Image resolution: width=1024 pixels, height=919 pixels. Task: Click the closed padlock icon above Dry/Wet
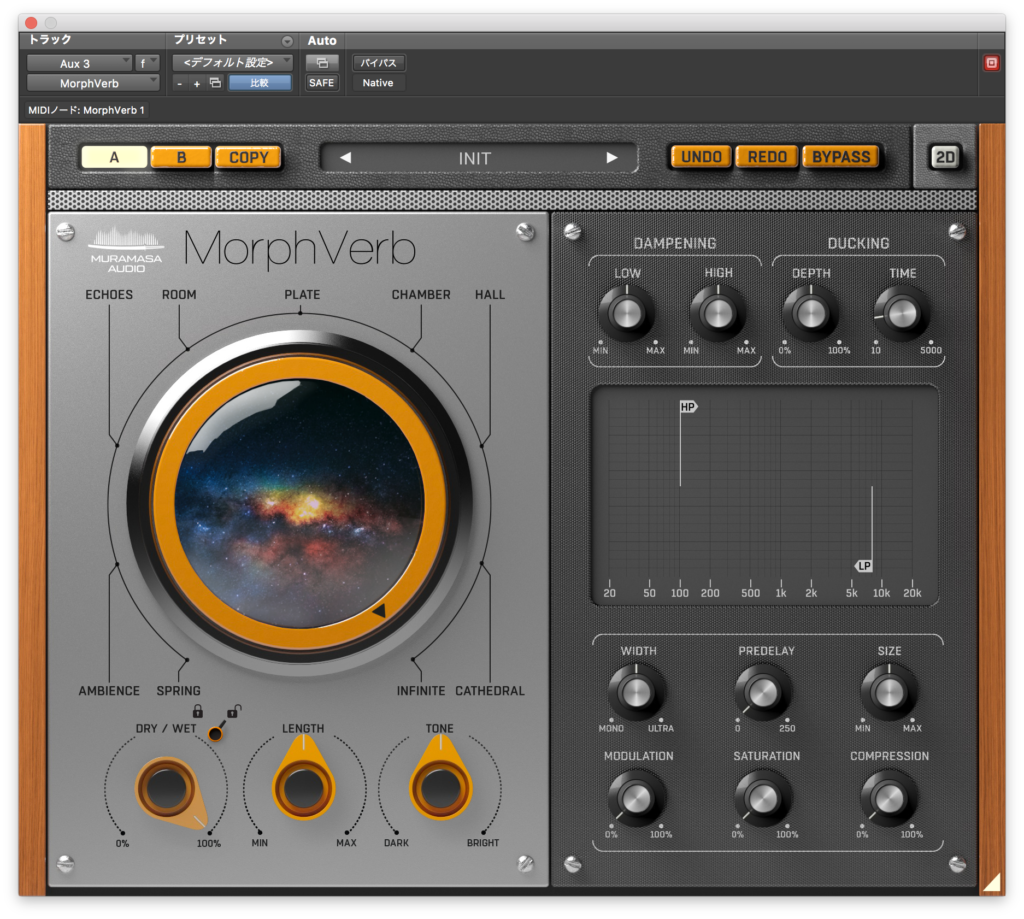pyautogui.click(x=197, y=711)
